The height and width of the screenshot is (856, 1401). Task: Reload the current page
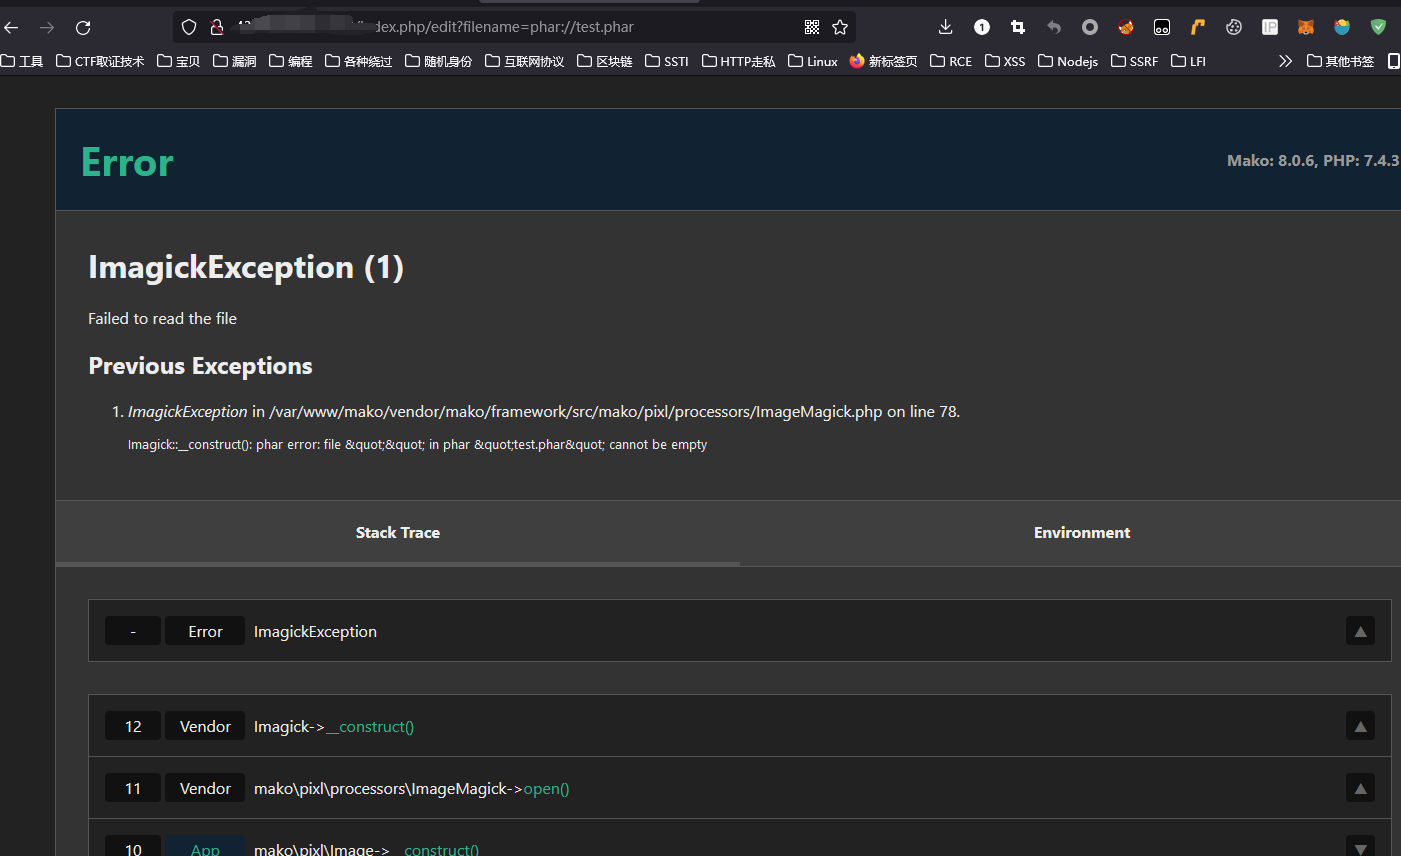click(83, 27)
